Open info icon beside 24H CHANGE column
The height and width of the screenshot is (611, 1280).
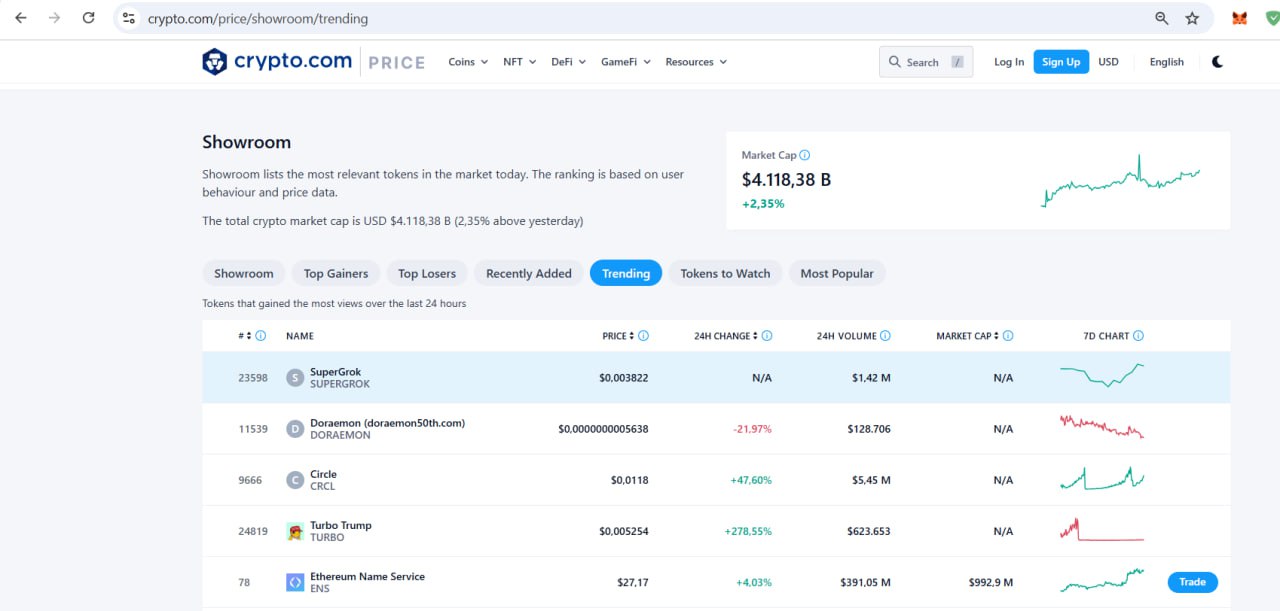click(x=767, y=336)
